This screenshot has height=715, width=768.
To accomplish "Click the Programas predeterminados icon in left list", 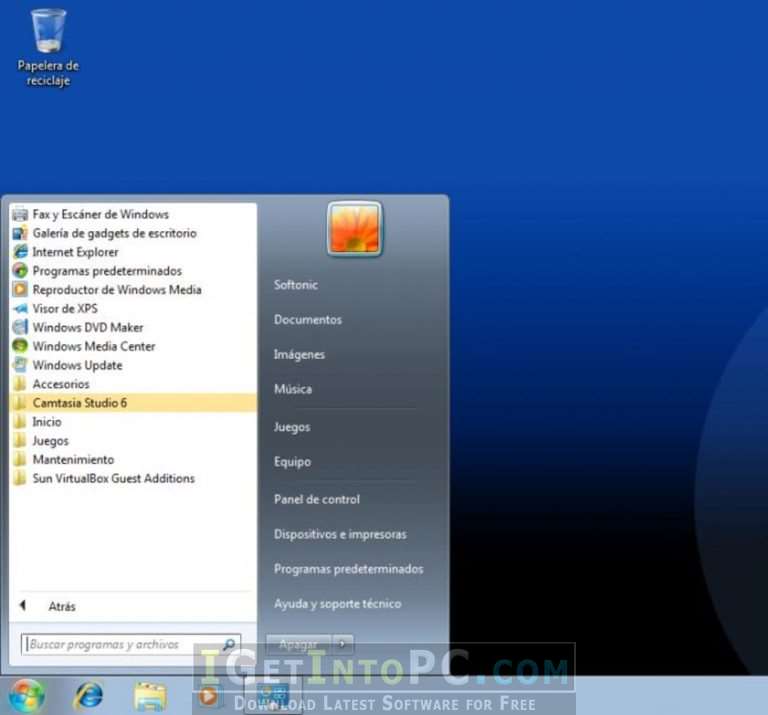I will pos(20,271).
